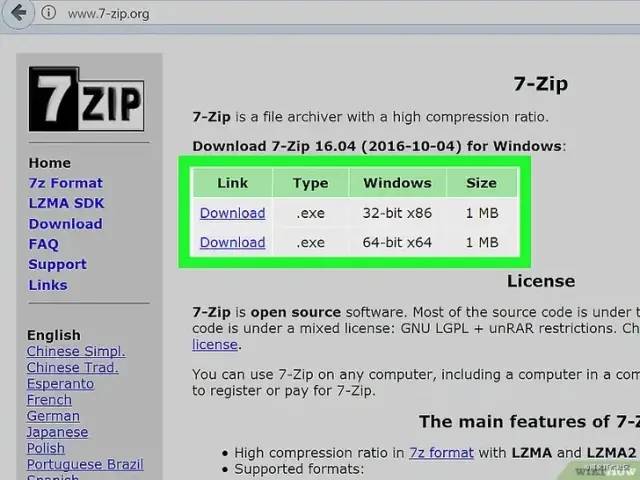Viewport: 640px width, 480px height.
Task: Switch language to Chinese Simpl.
Action: coord(76,351)
